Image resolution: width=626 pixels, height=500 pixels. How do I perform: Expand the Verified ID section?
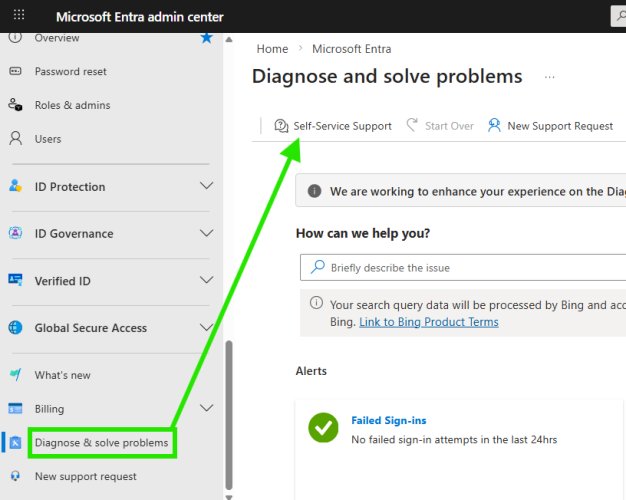coord(206,280)
